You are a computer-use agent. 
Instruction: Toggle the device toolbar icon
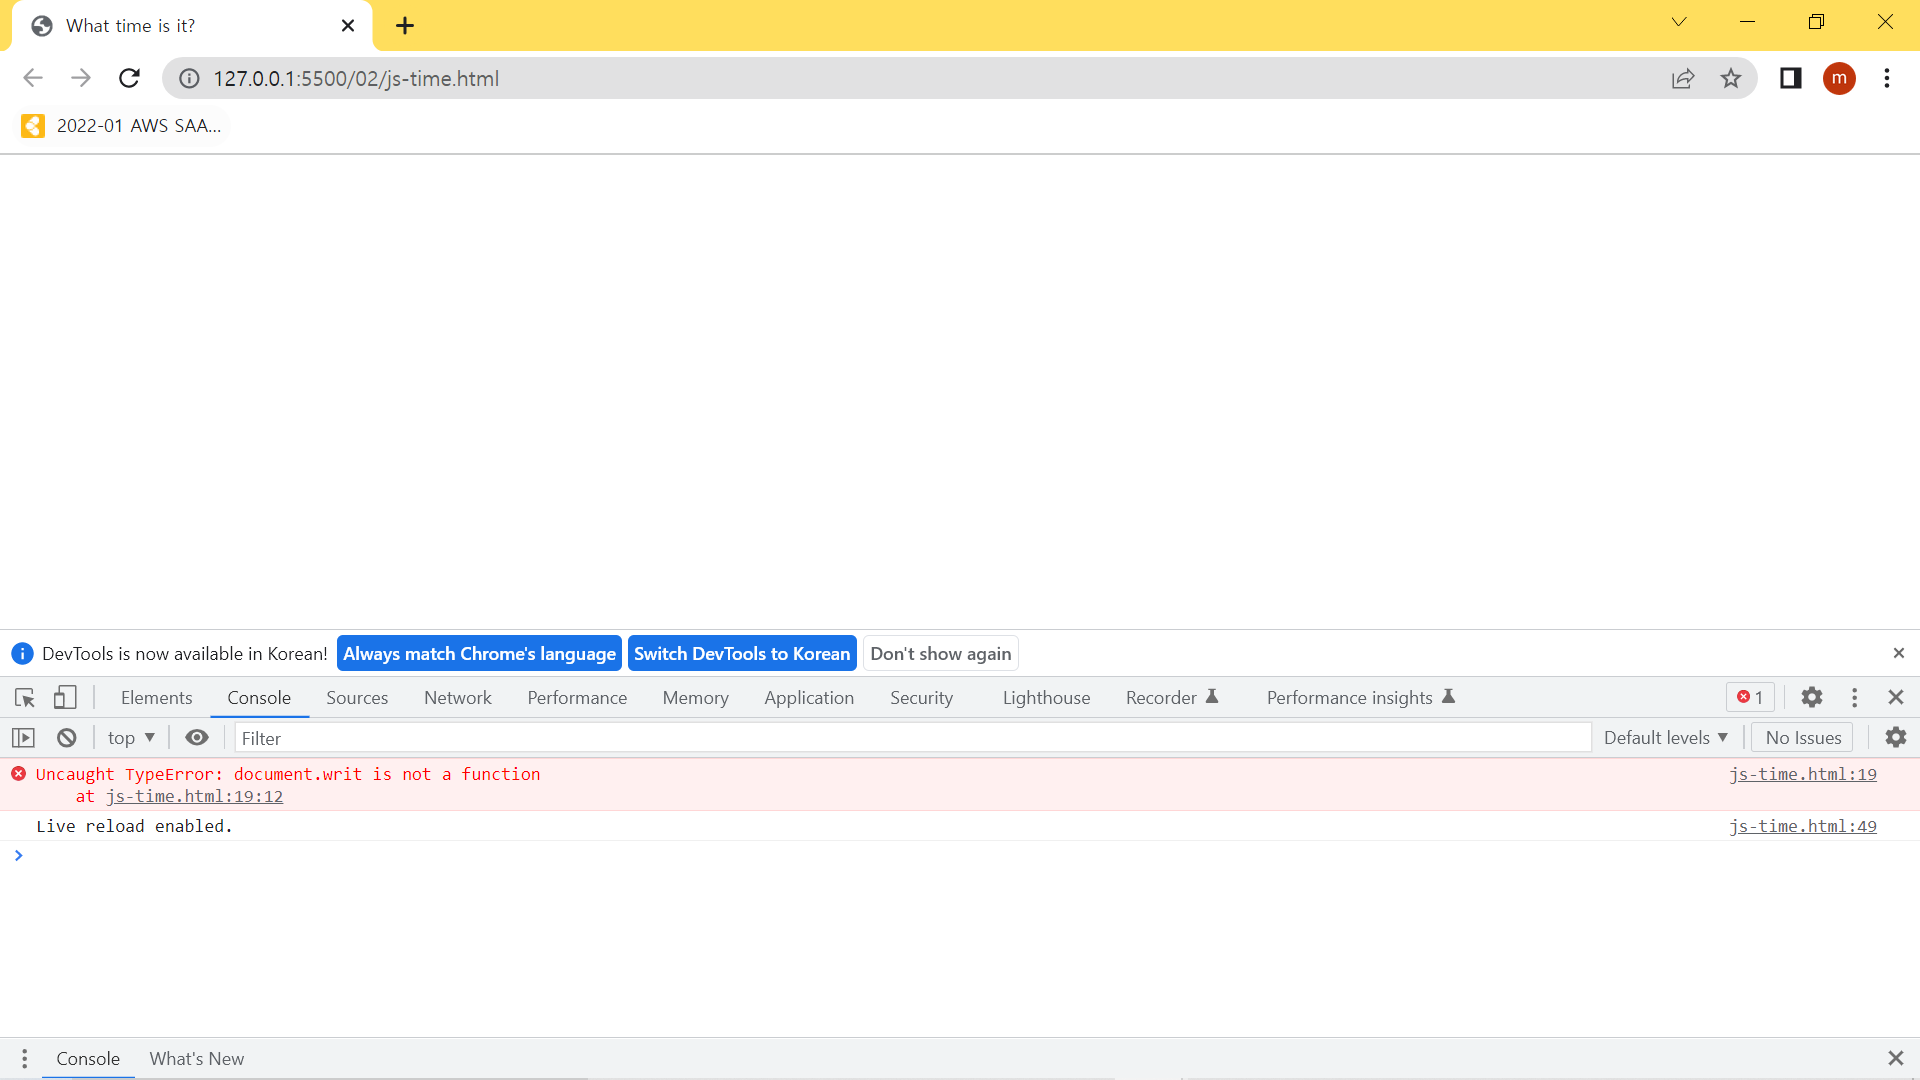click(65, 697)
